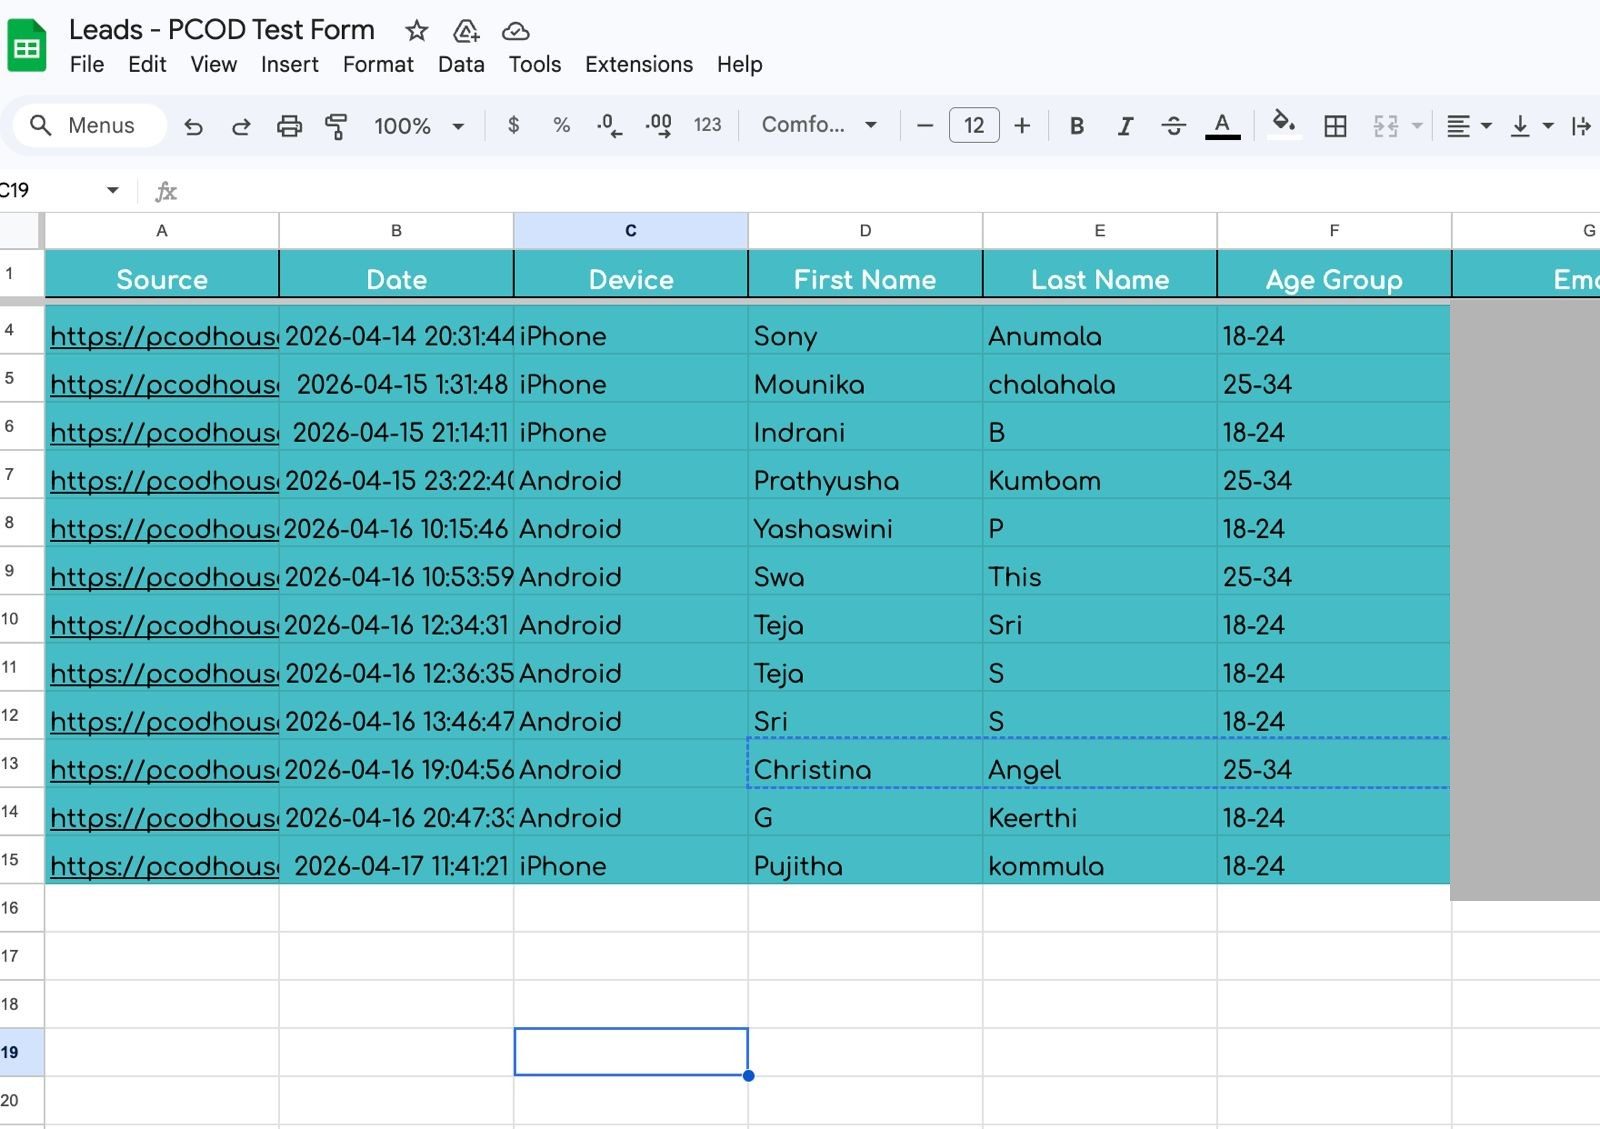Click into the formula bar
Screen dimensions: 1600x1129
(890, 190)
